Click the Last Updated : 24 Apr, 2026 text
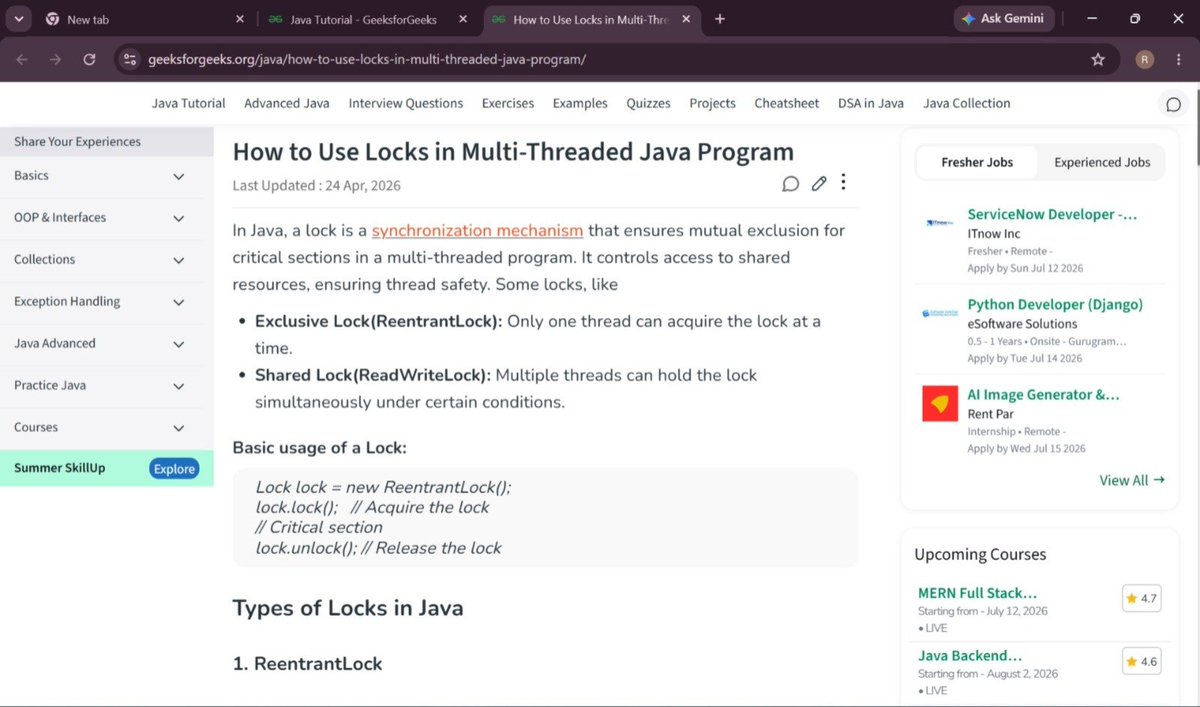 [316, 185]
